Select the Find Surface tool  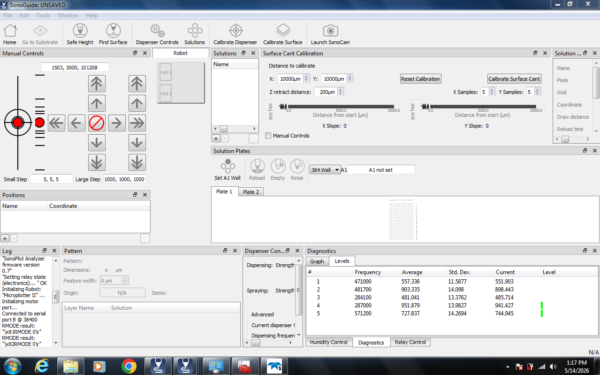(113, 34)
